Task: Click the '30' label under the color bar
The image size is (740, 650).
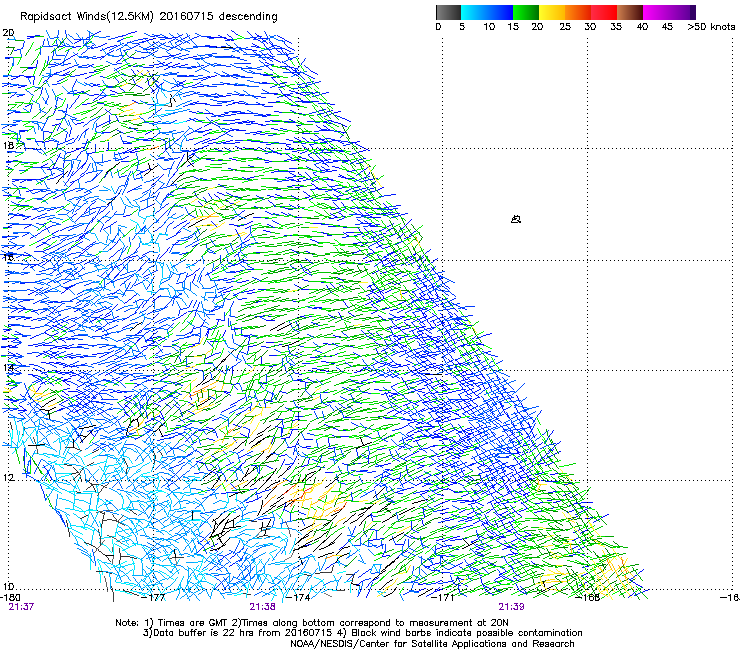Action: tap(590, 27)
